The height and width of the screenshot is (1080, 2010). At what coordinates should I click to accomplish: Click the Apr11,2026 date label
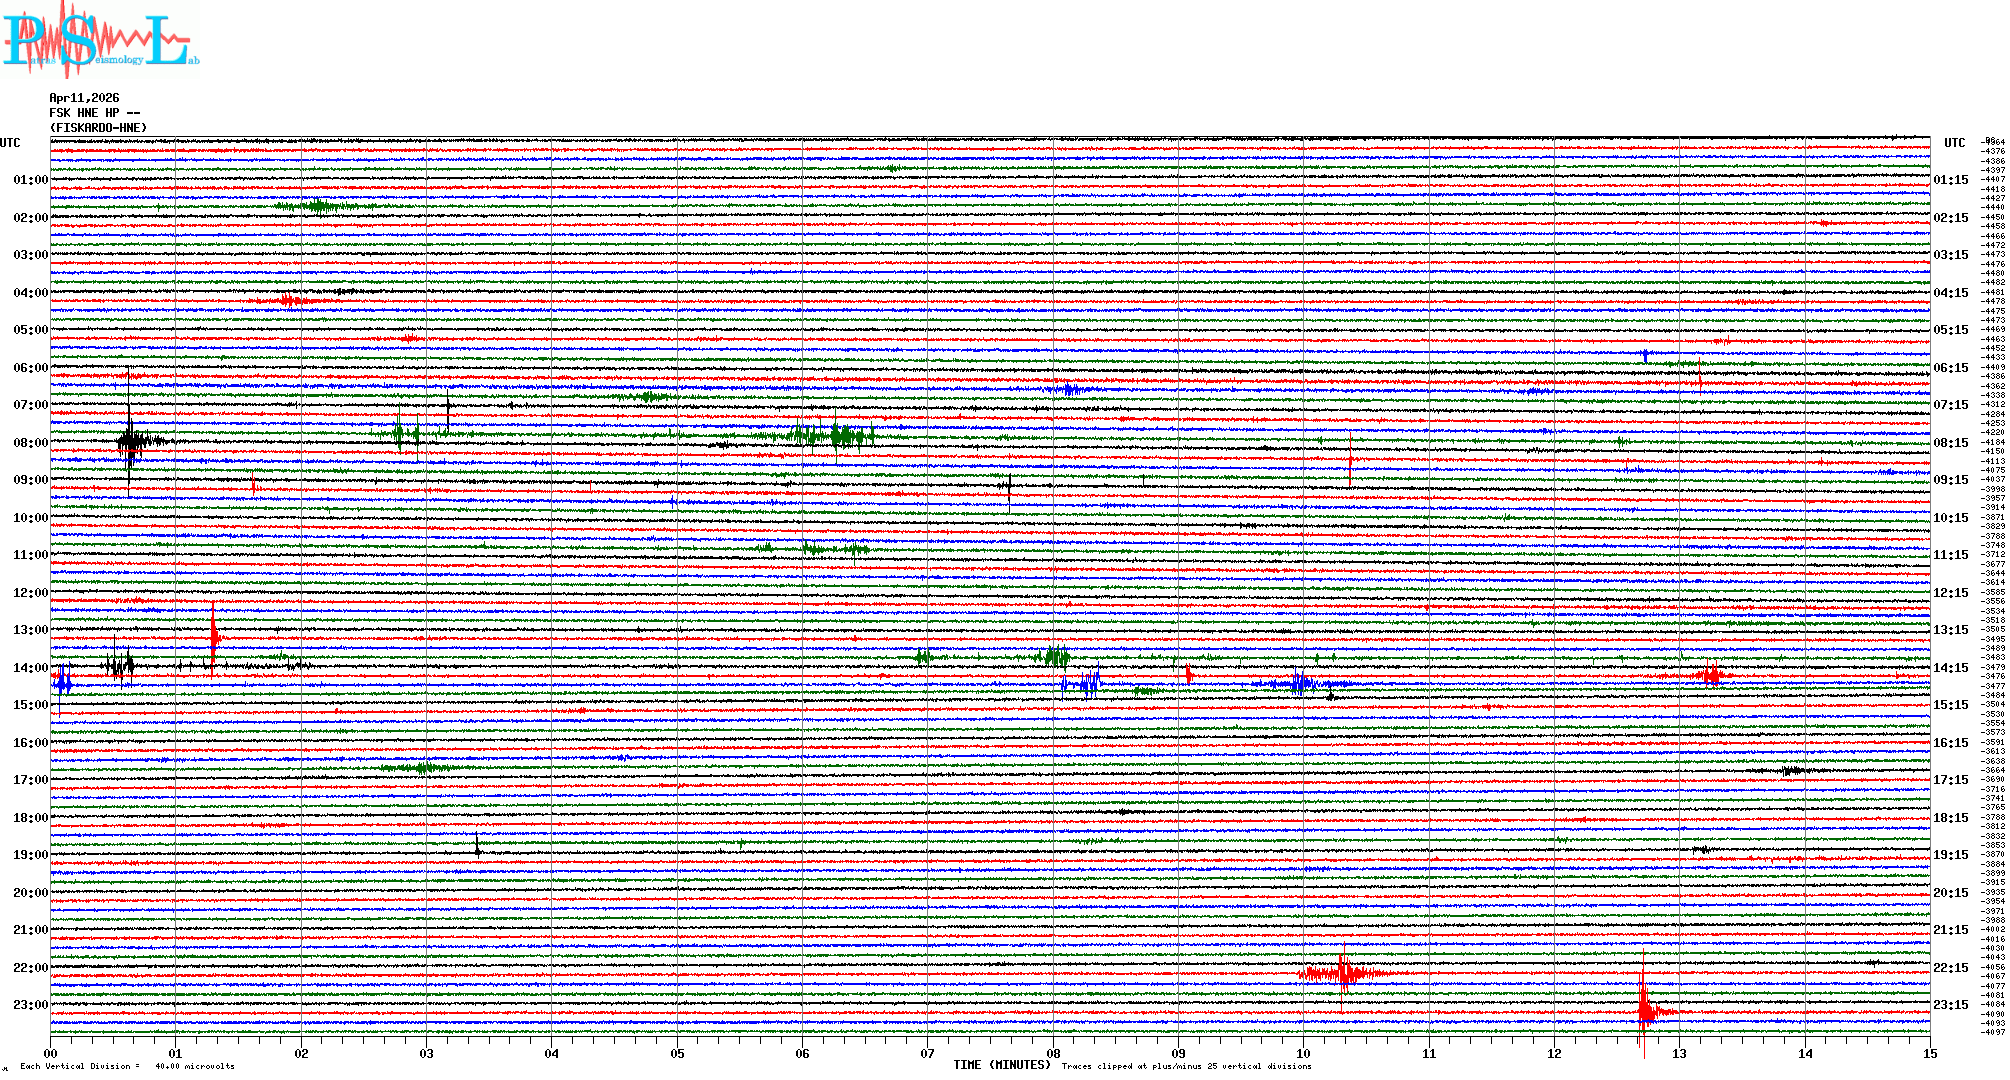click(84, 98)
